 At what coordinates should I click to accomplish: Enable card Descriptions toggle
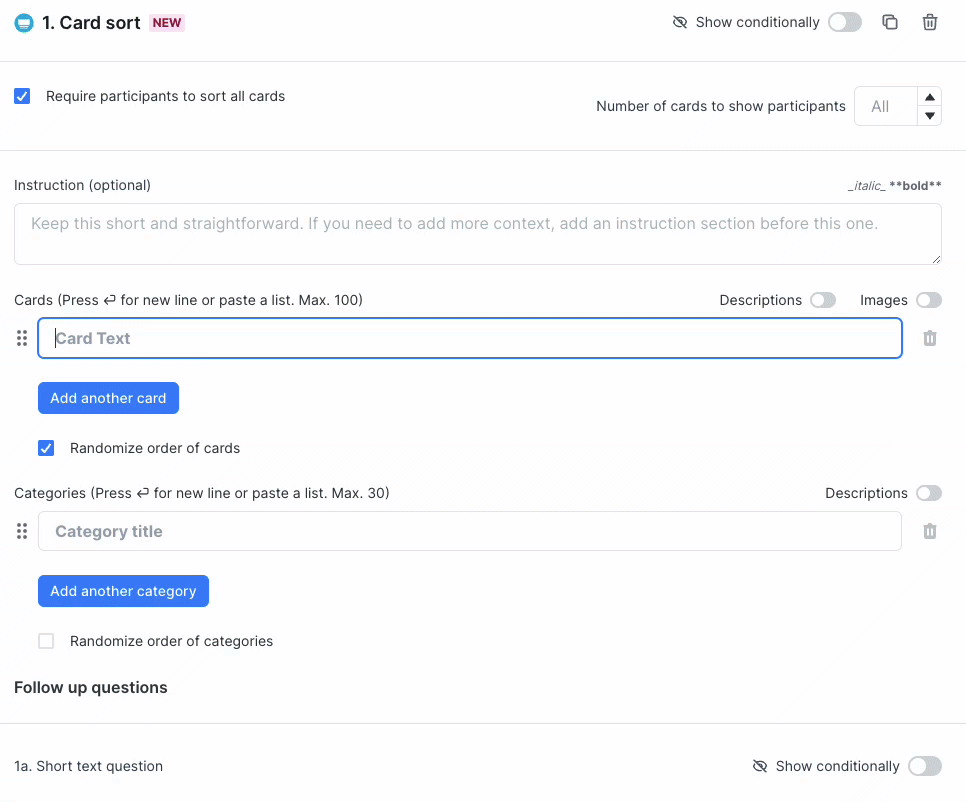click(823, 300)
